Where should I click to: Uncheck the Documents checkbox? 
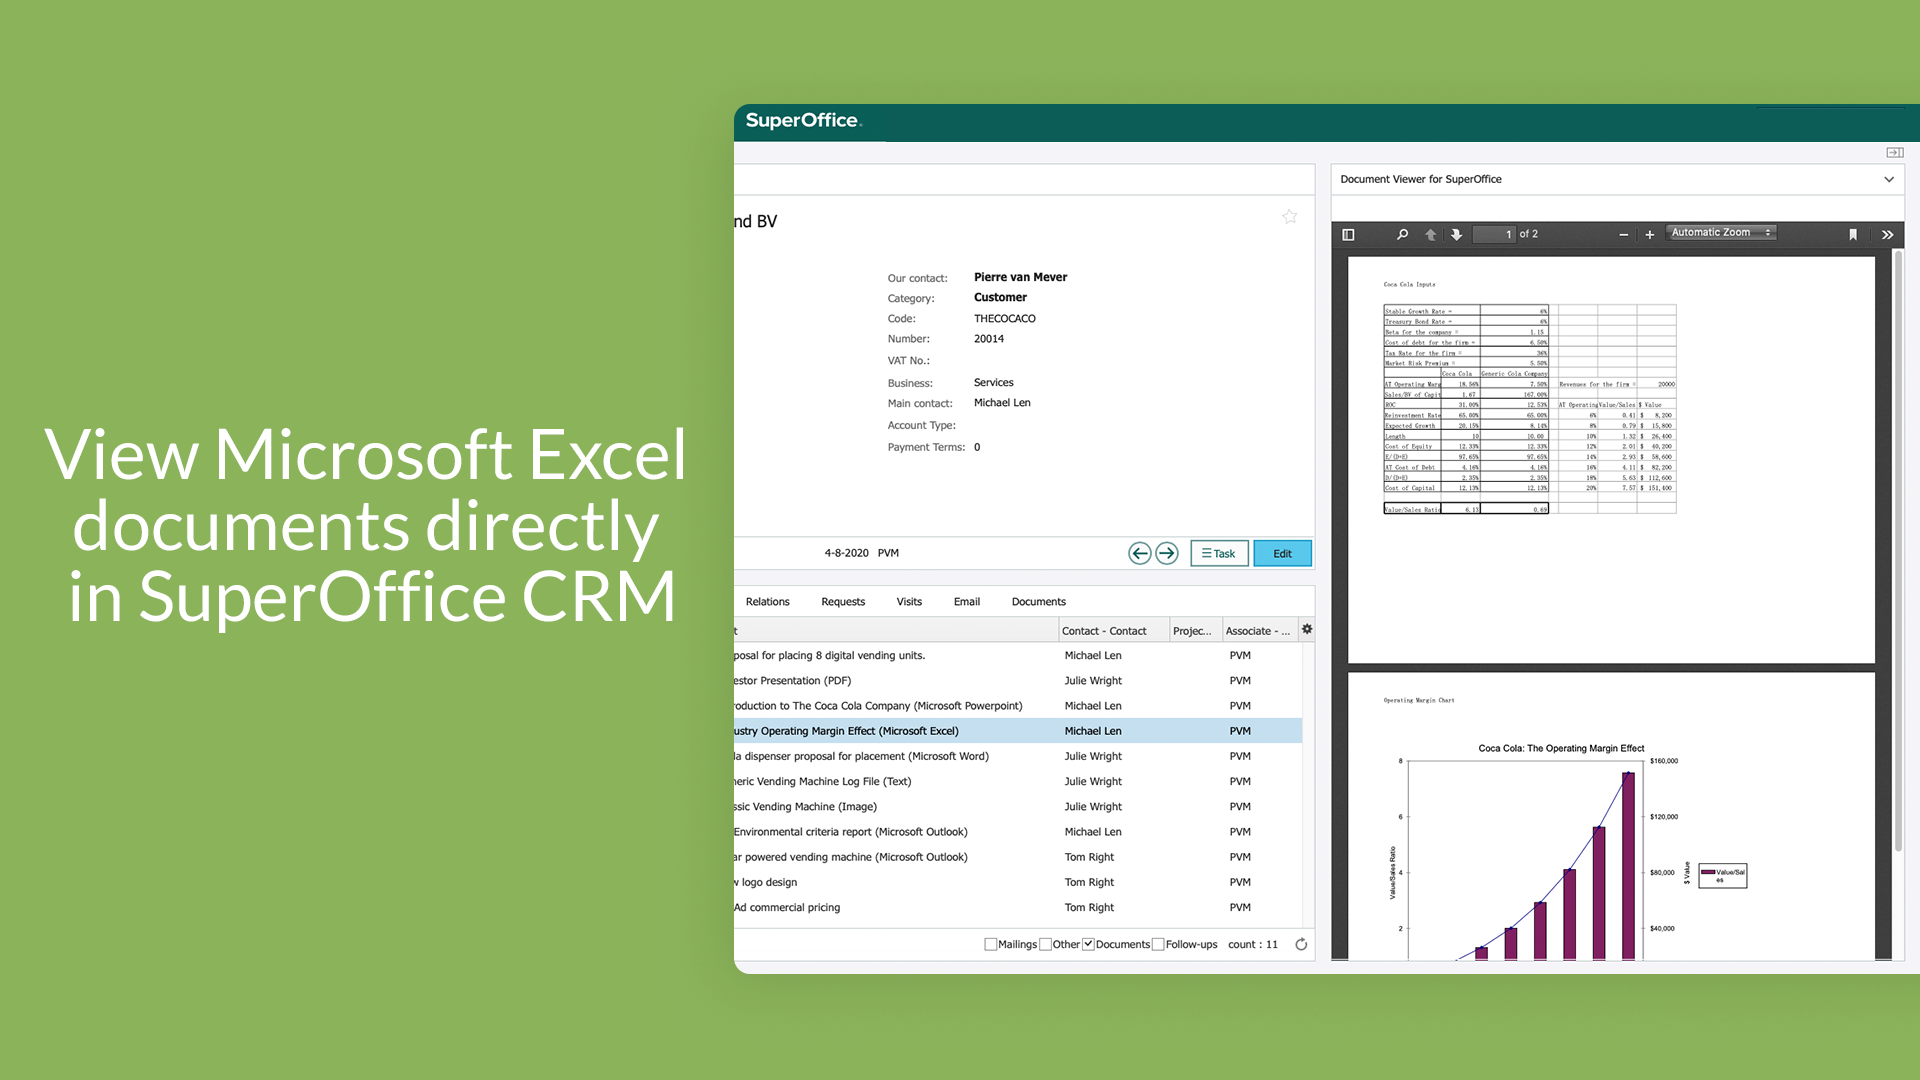tap(1088, 944)
